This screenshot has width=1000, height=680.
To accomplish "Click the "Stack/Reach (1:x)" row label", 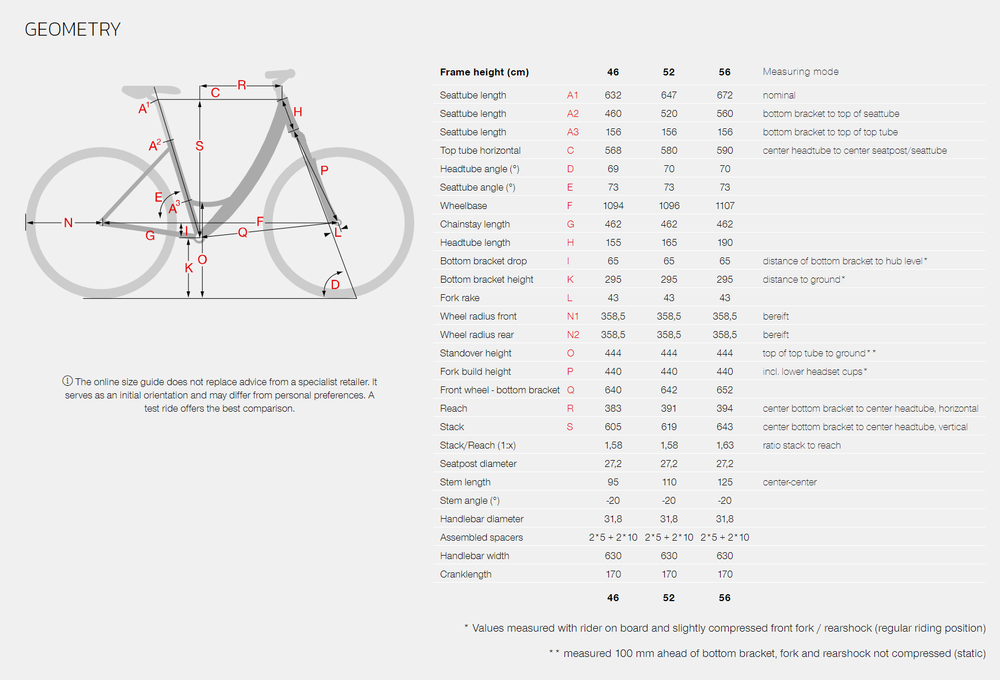I will click(x=477, y=445).
